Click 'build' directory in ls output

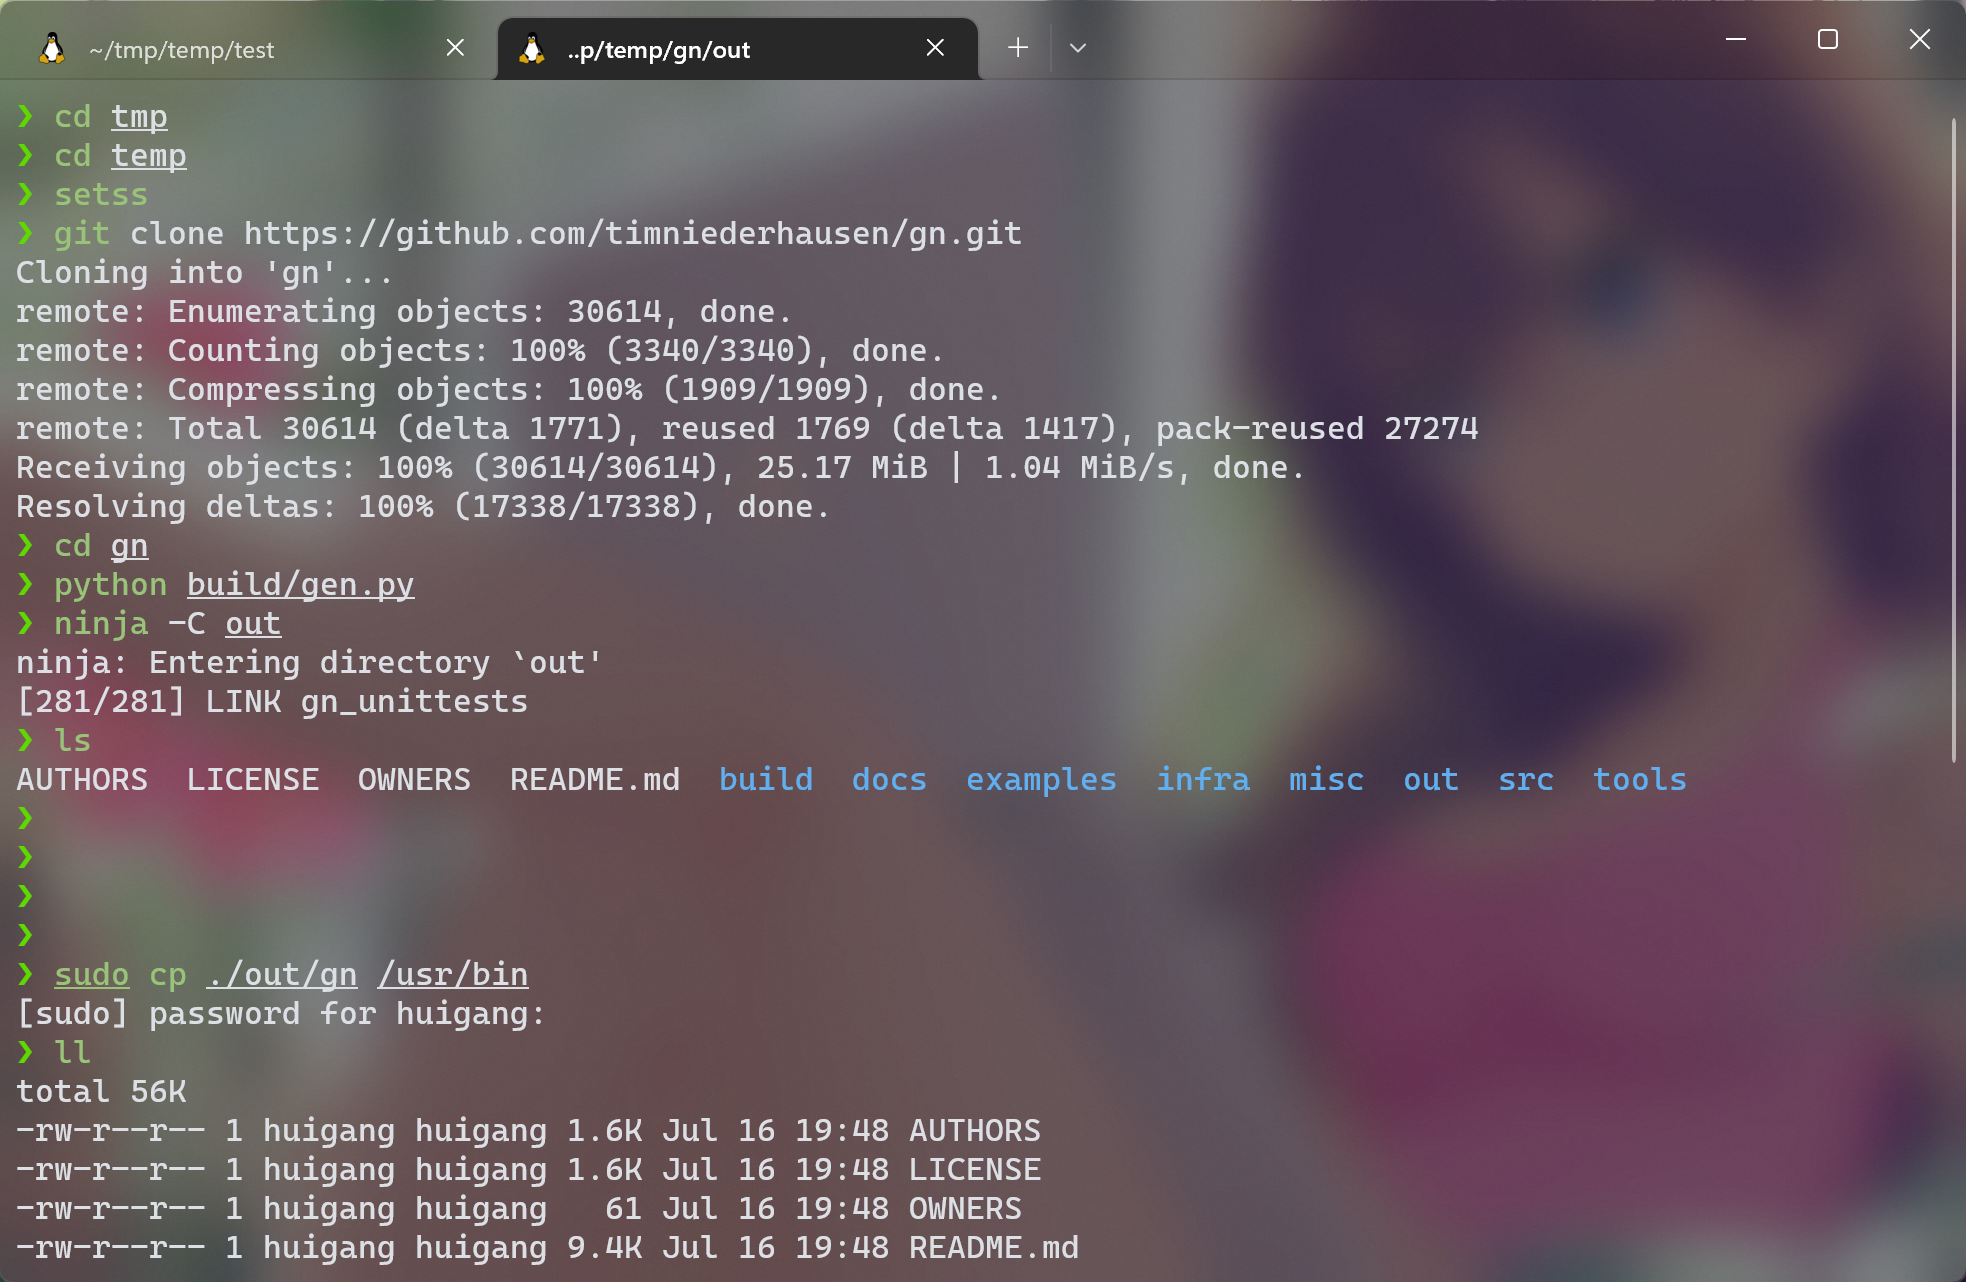tap(766, 780)
